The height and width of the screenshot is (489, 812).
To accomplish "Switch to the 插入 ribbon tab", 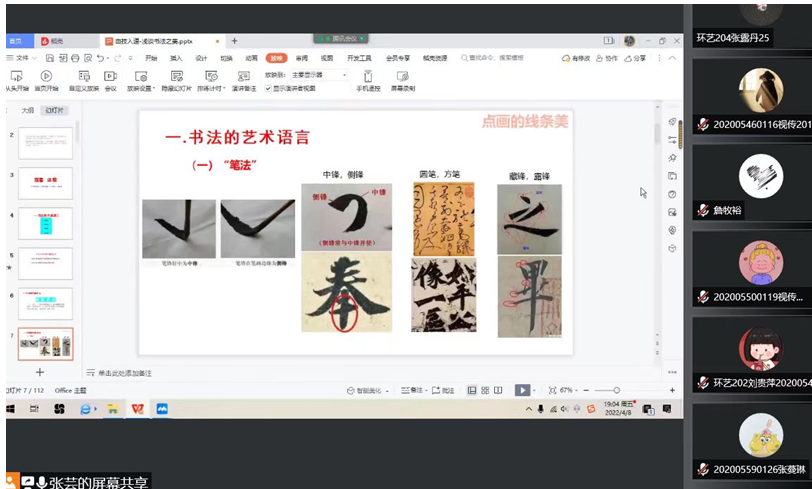I will (x=176, y=58).
